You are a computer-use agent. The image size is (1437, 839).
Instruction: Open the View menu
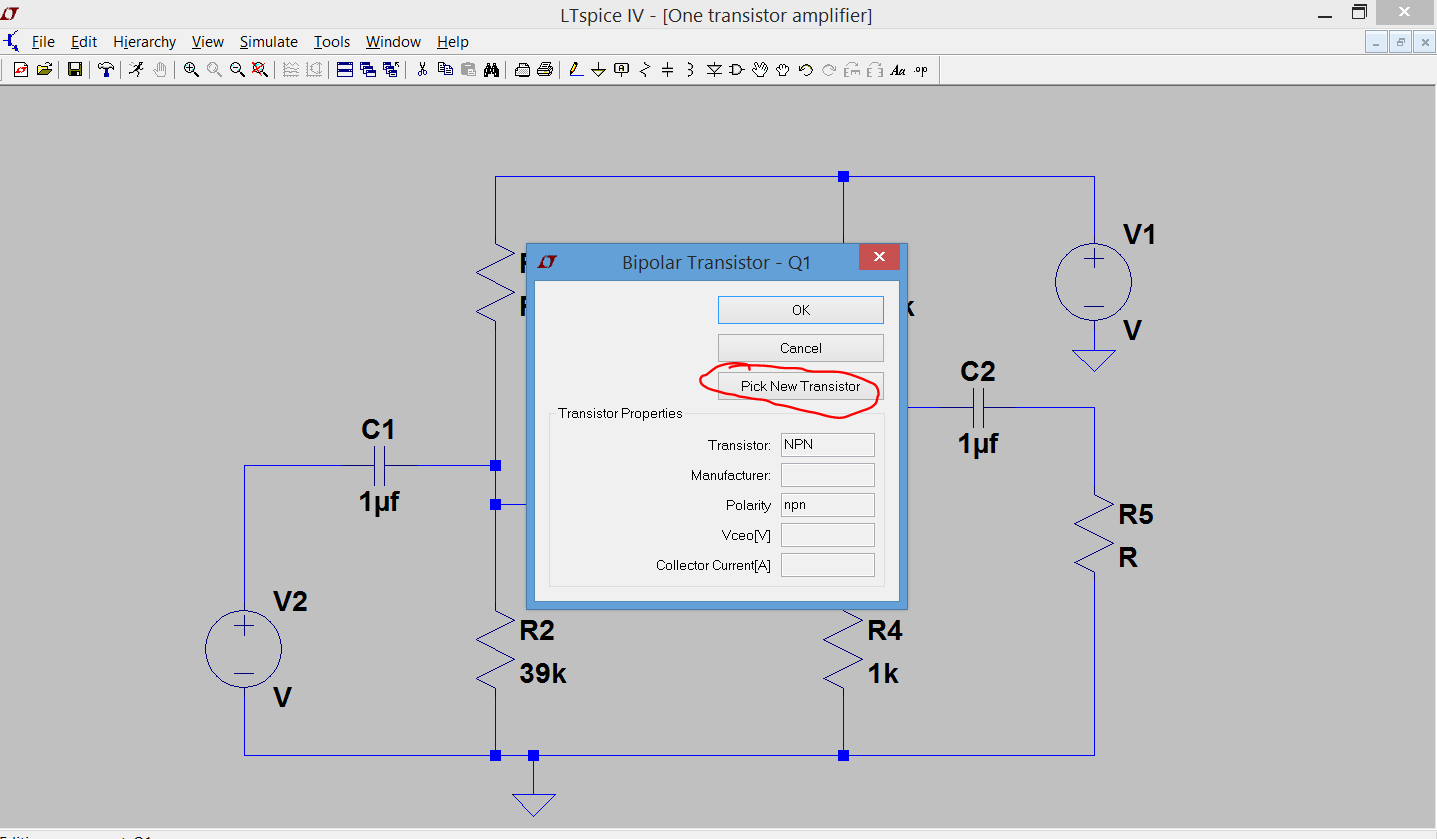pyautogui.click(x=208, y=42)
